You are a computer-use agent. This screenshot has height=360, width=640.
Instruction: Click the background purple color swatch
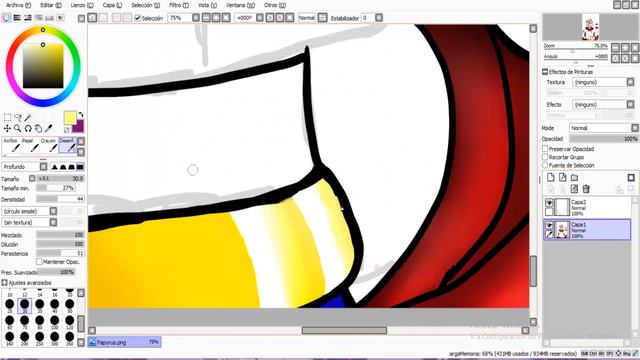78,127
